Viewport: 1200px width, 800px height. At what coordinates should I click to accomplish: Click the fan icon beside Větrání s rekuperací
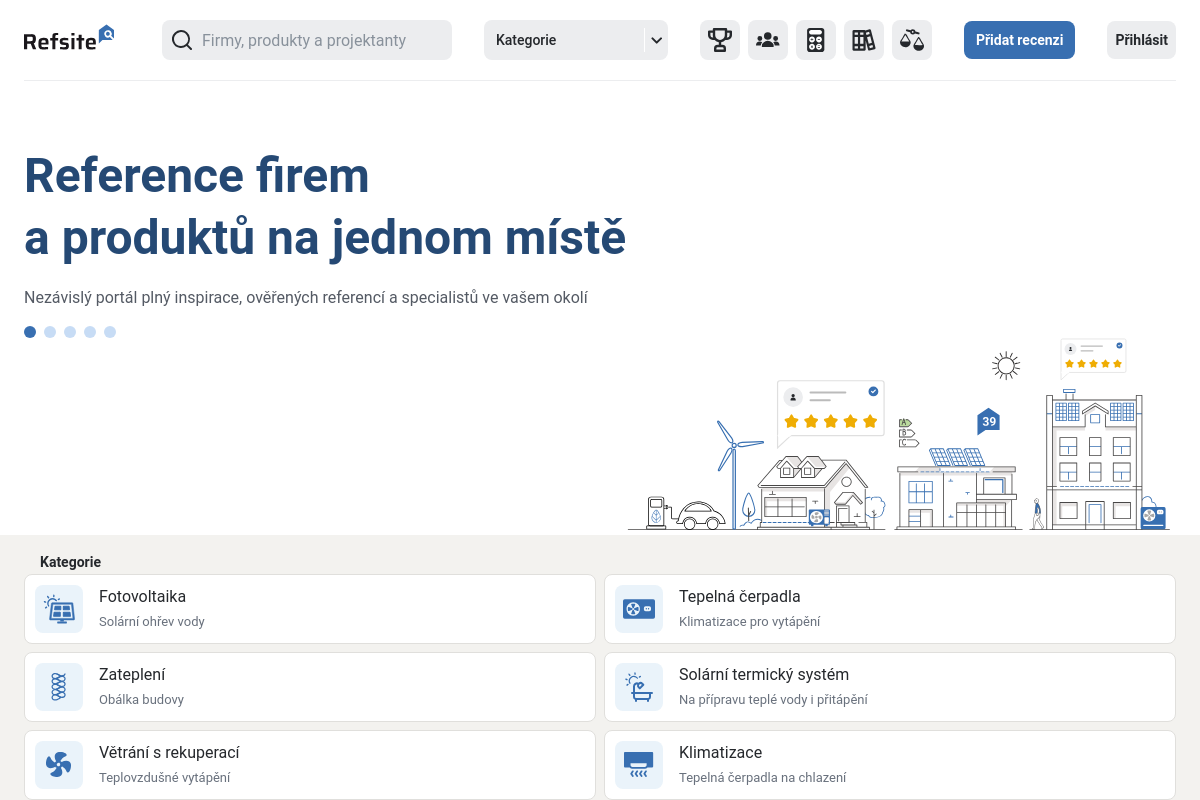pos(59,764)
